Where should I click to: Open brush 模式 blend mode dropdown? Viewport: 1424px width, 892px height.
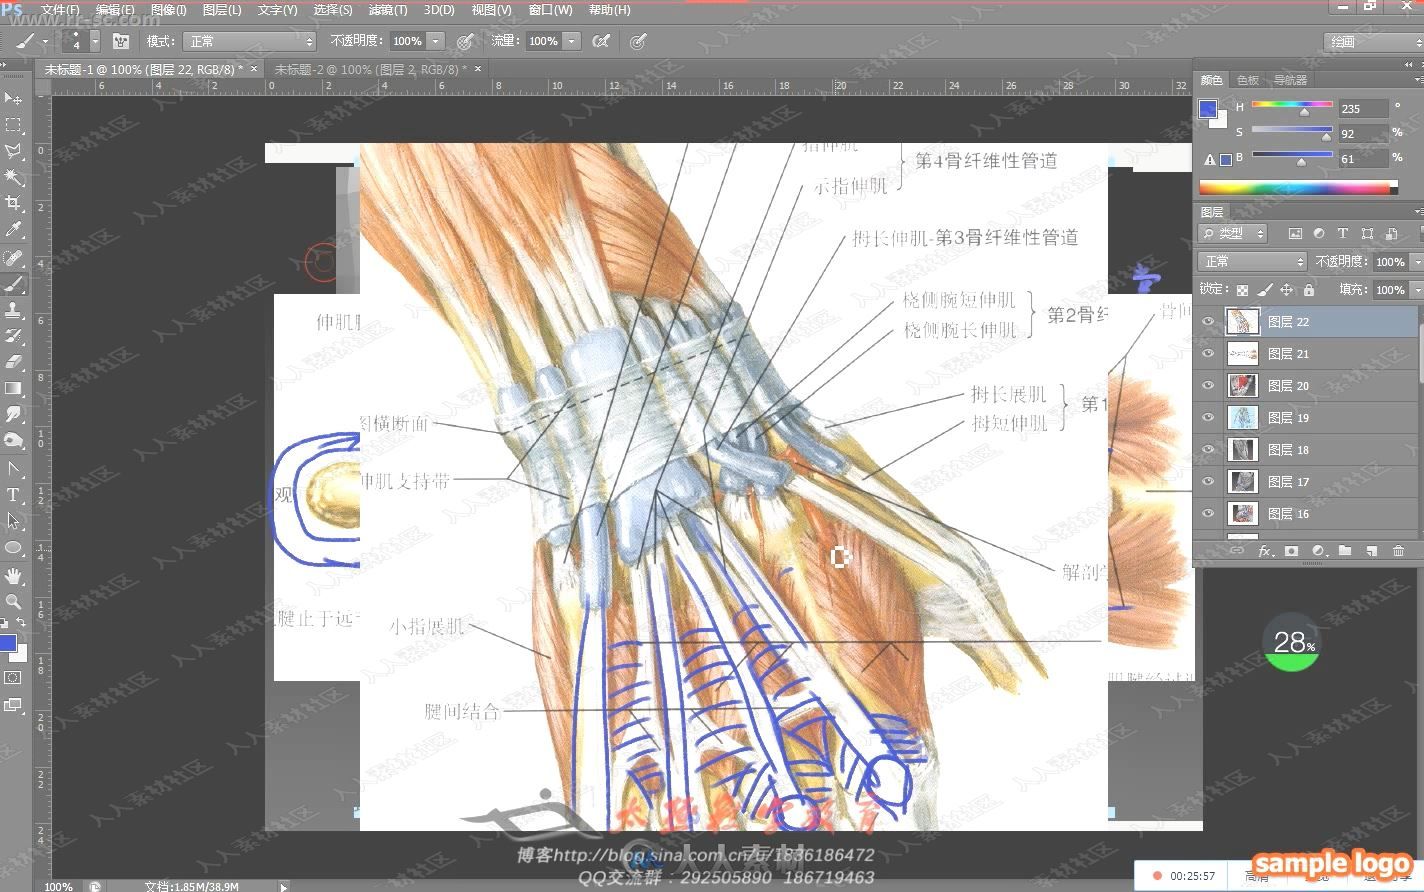pos(249,41)
